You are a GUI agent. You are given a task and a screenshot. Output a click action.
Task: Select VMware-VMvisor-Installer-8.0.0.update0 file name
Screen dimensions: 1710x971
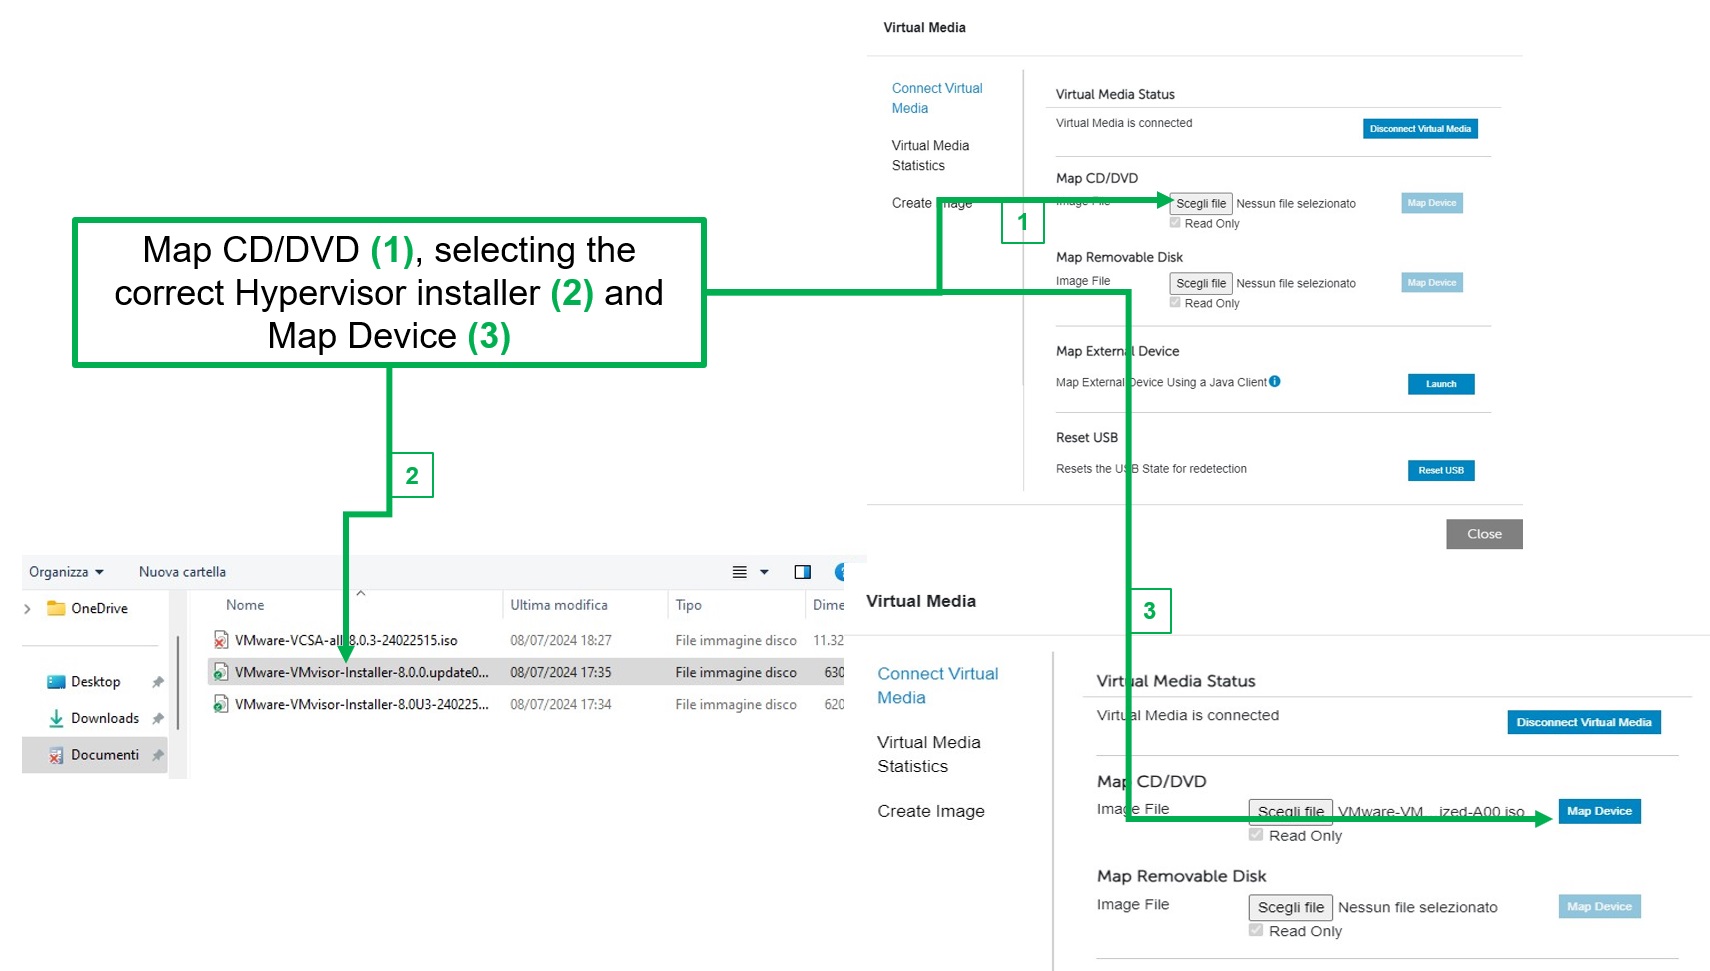[362, 672]
